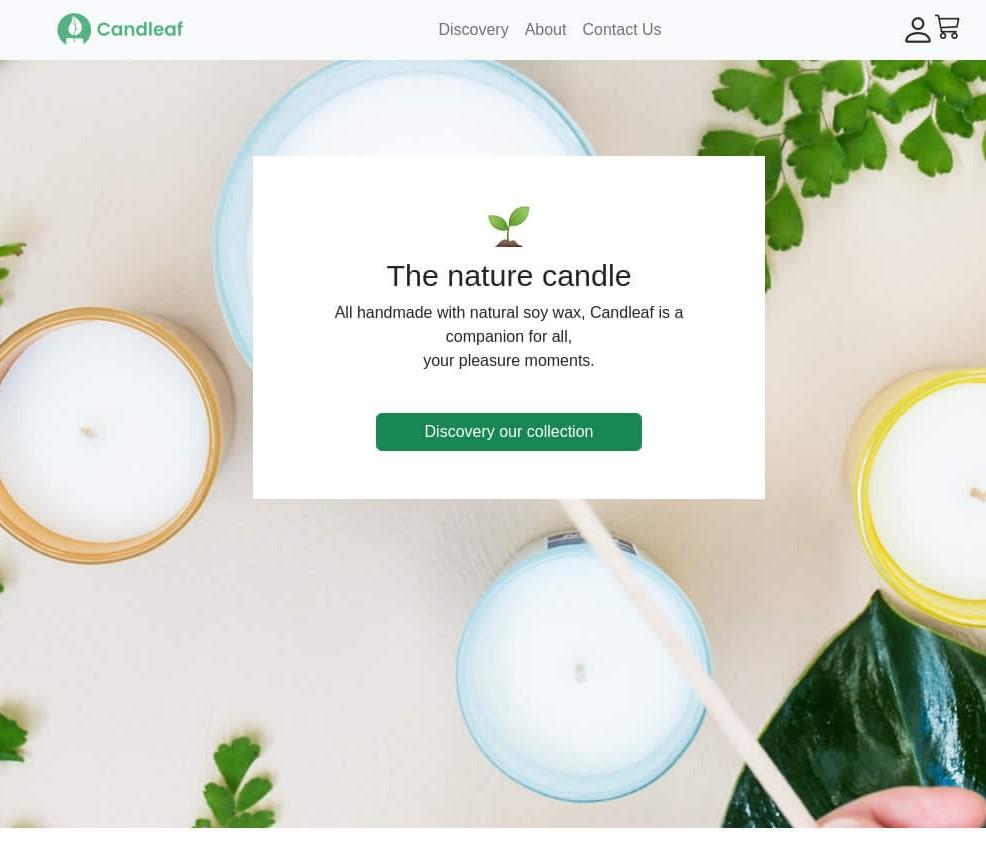View the shopping cart

pos(947,27)
